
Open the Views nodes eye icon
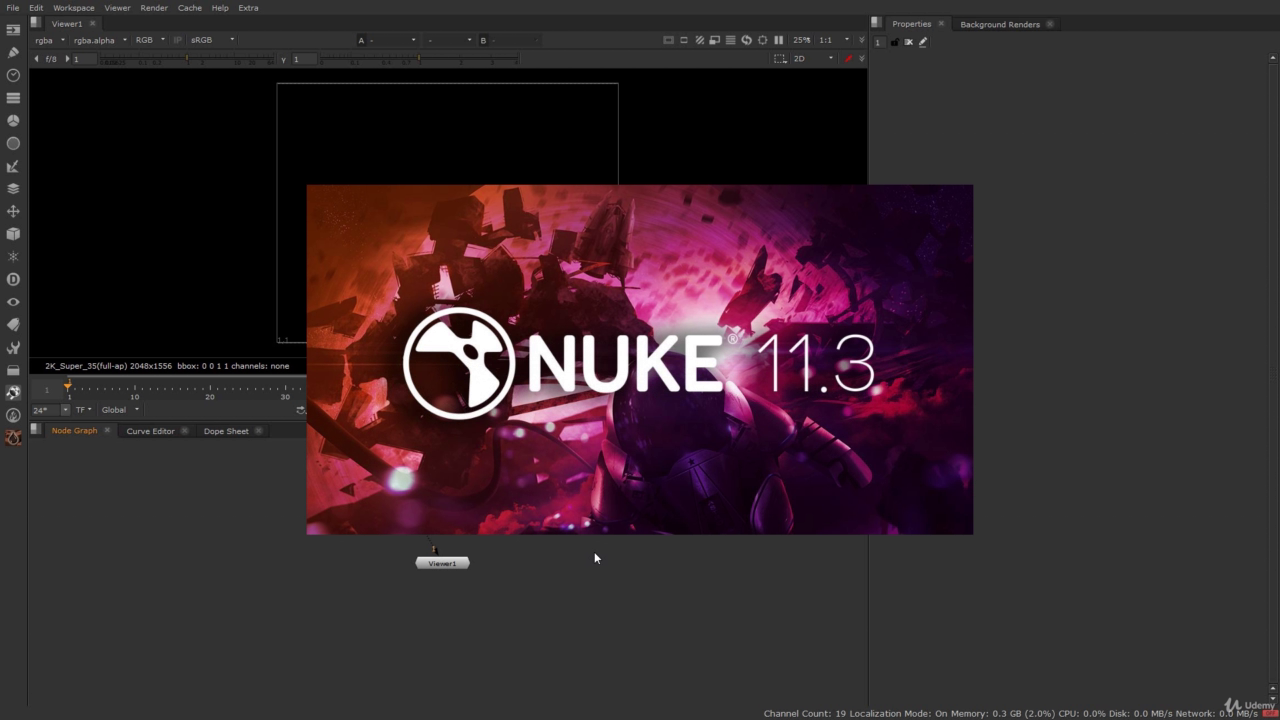click(x=13, y=302)
